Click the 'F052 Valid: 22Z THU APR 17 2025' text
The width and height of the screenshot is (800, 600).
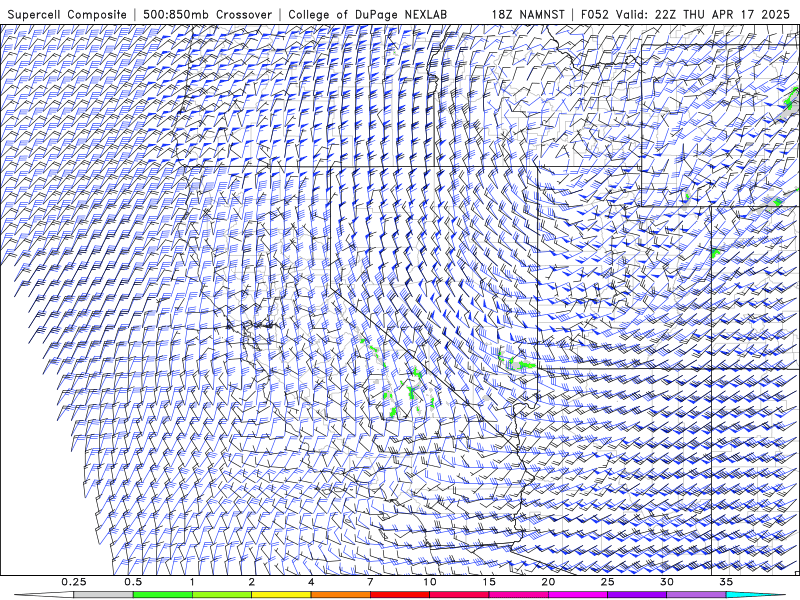point(685,15)
